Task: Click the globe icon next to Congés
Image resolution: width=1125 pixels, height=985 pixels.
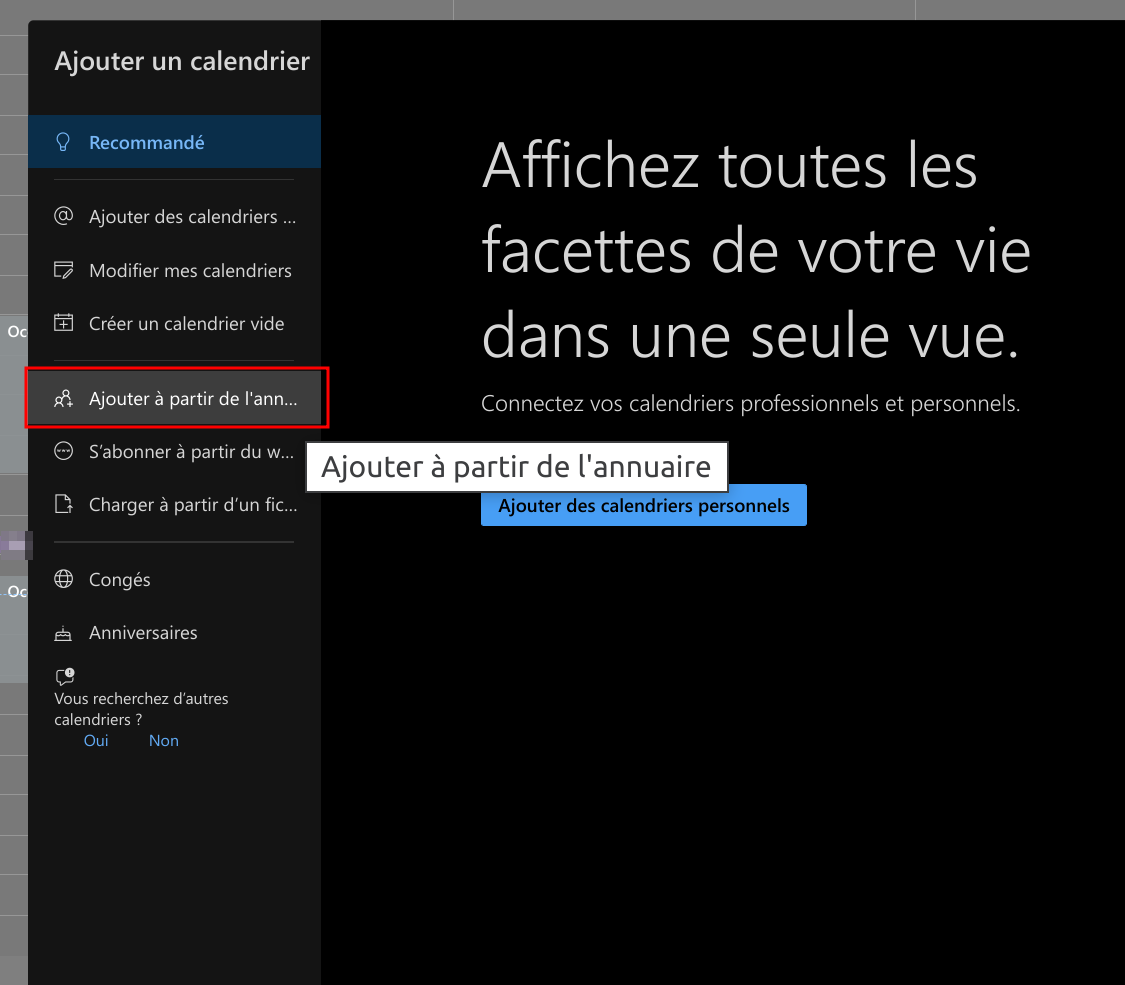Action: point(64,579)
